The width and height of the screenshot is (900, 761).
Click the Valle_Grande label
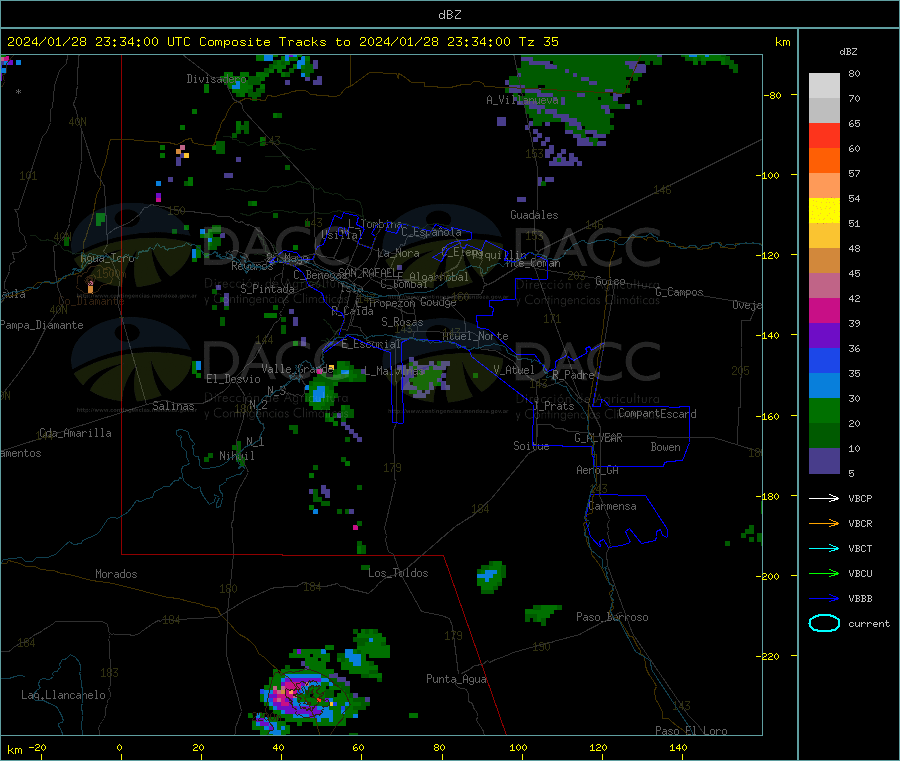[x=297, y=369]
